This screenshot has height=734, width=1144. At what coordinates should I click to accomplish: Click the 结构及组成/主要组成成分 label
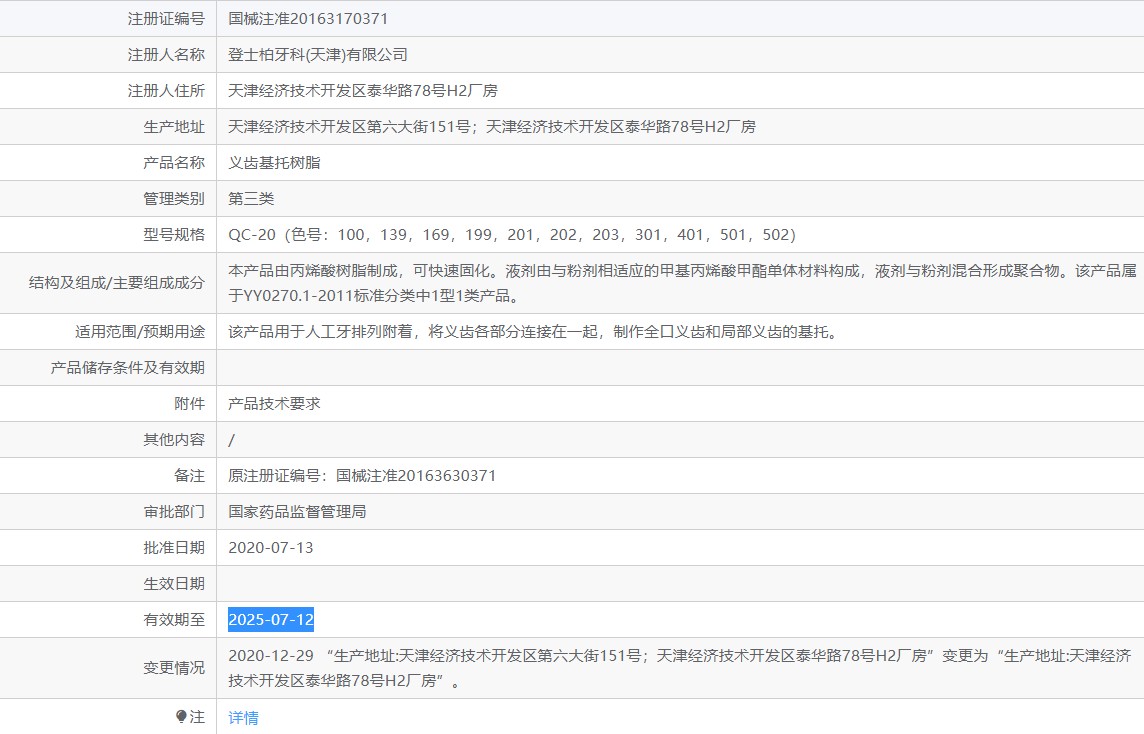tap(117, 283)
